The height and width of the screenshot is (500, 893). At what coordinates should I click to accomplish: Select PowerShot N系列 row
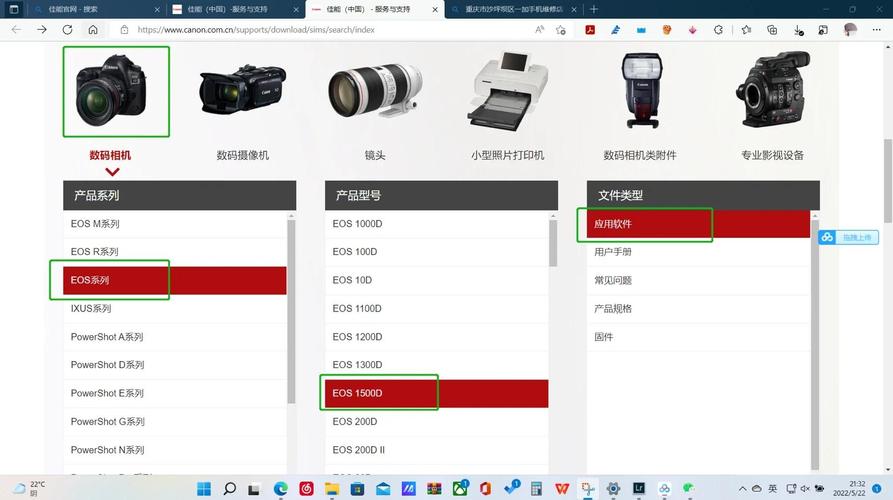(x=175, y=450)
